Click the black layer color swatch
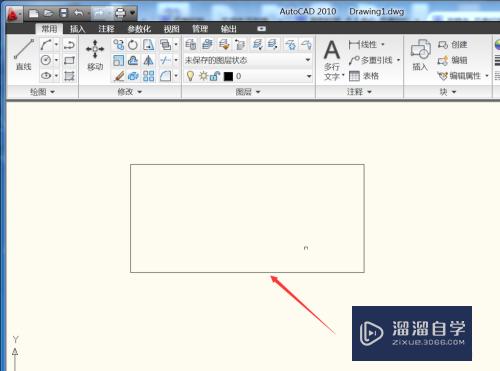 (x=228, y=76)
